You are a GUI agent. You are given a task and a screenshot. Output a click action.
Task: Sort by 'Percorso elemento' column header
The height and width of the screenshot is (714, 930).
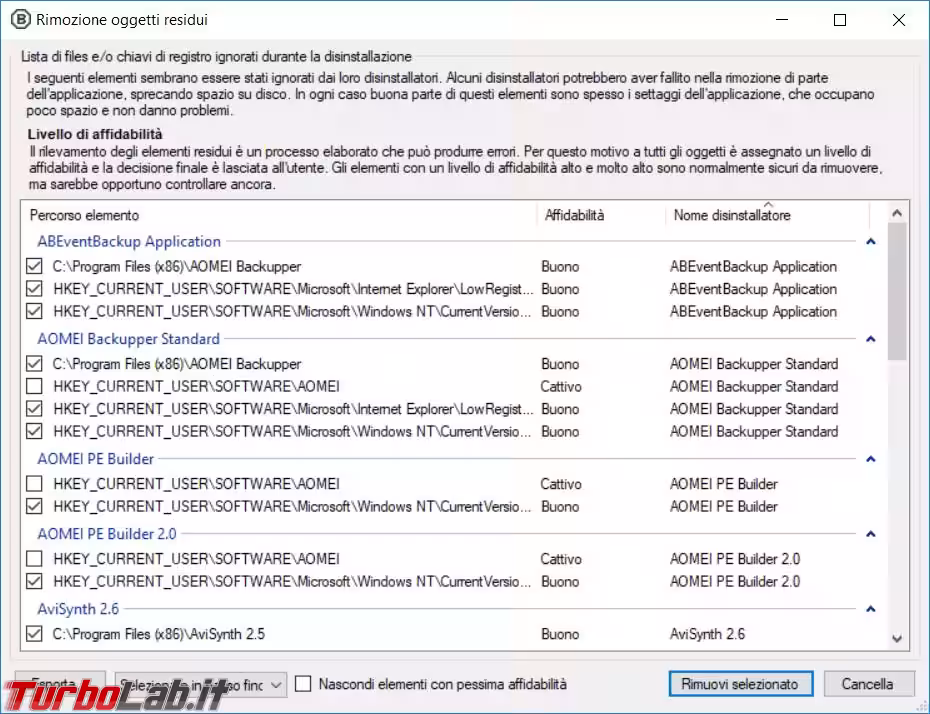coord(280,215)
